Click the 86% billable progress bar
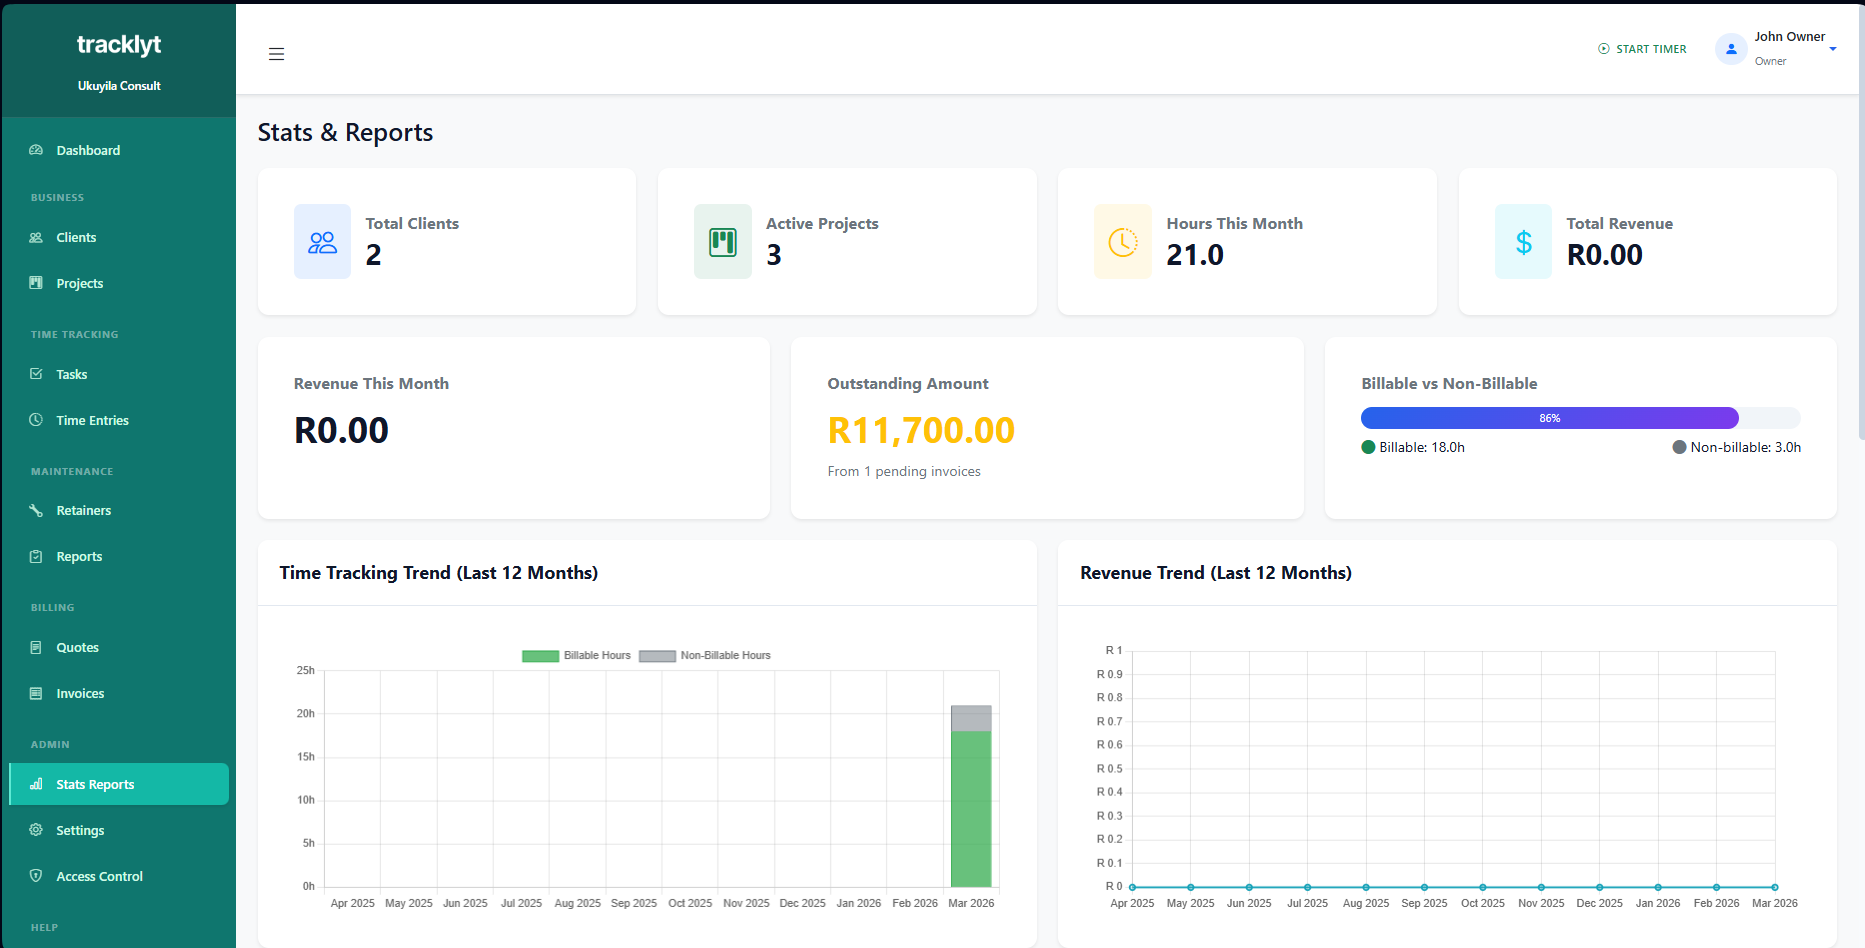 [x=1549, y=417]
